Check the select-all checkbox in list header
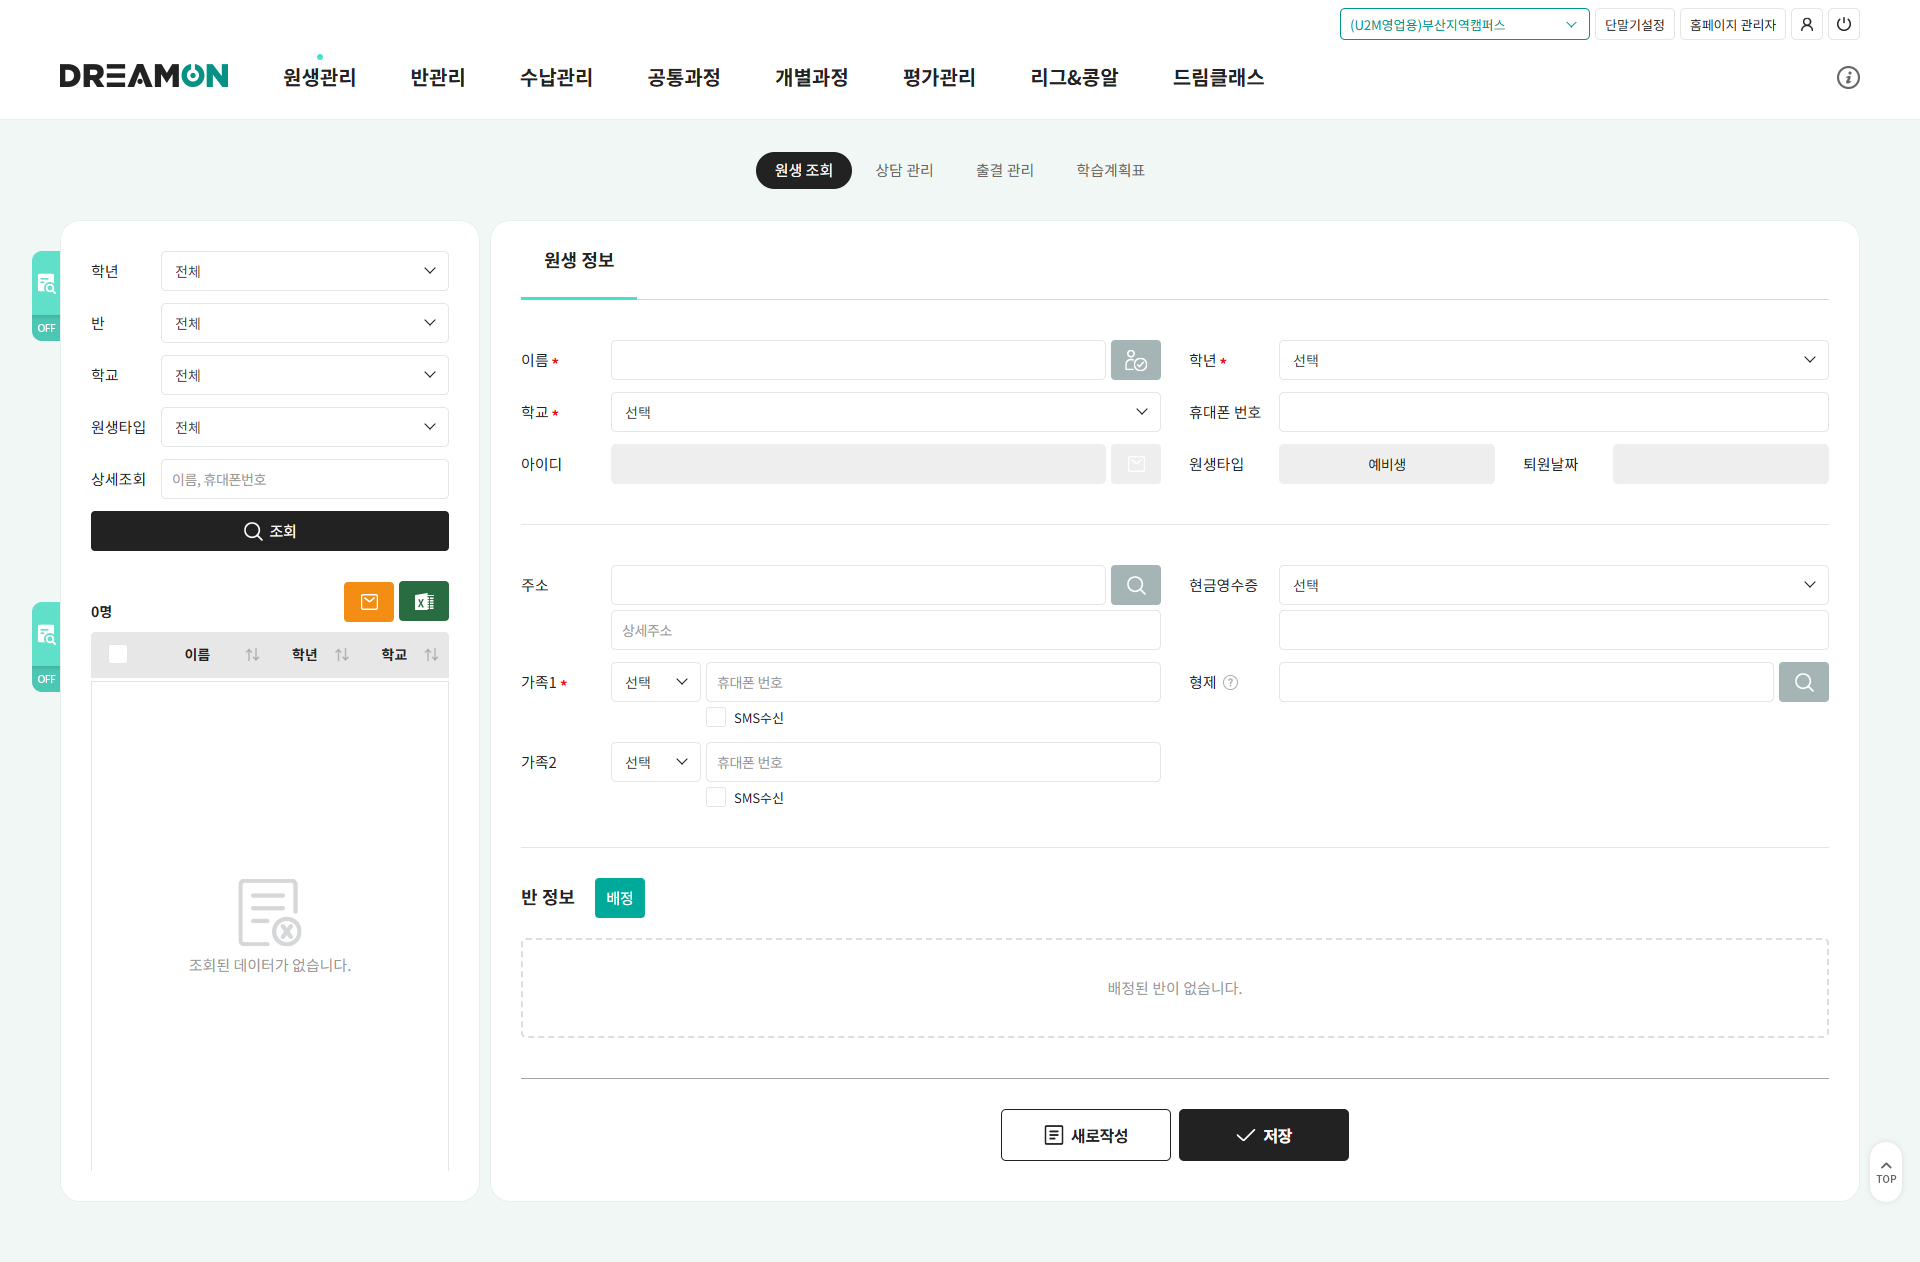1920x1262 pixels. [x=118, y=654]
